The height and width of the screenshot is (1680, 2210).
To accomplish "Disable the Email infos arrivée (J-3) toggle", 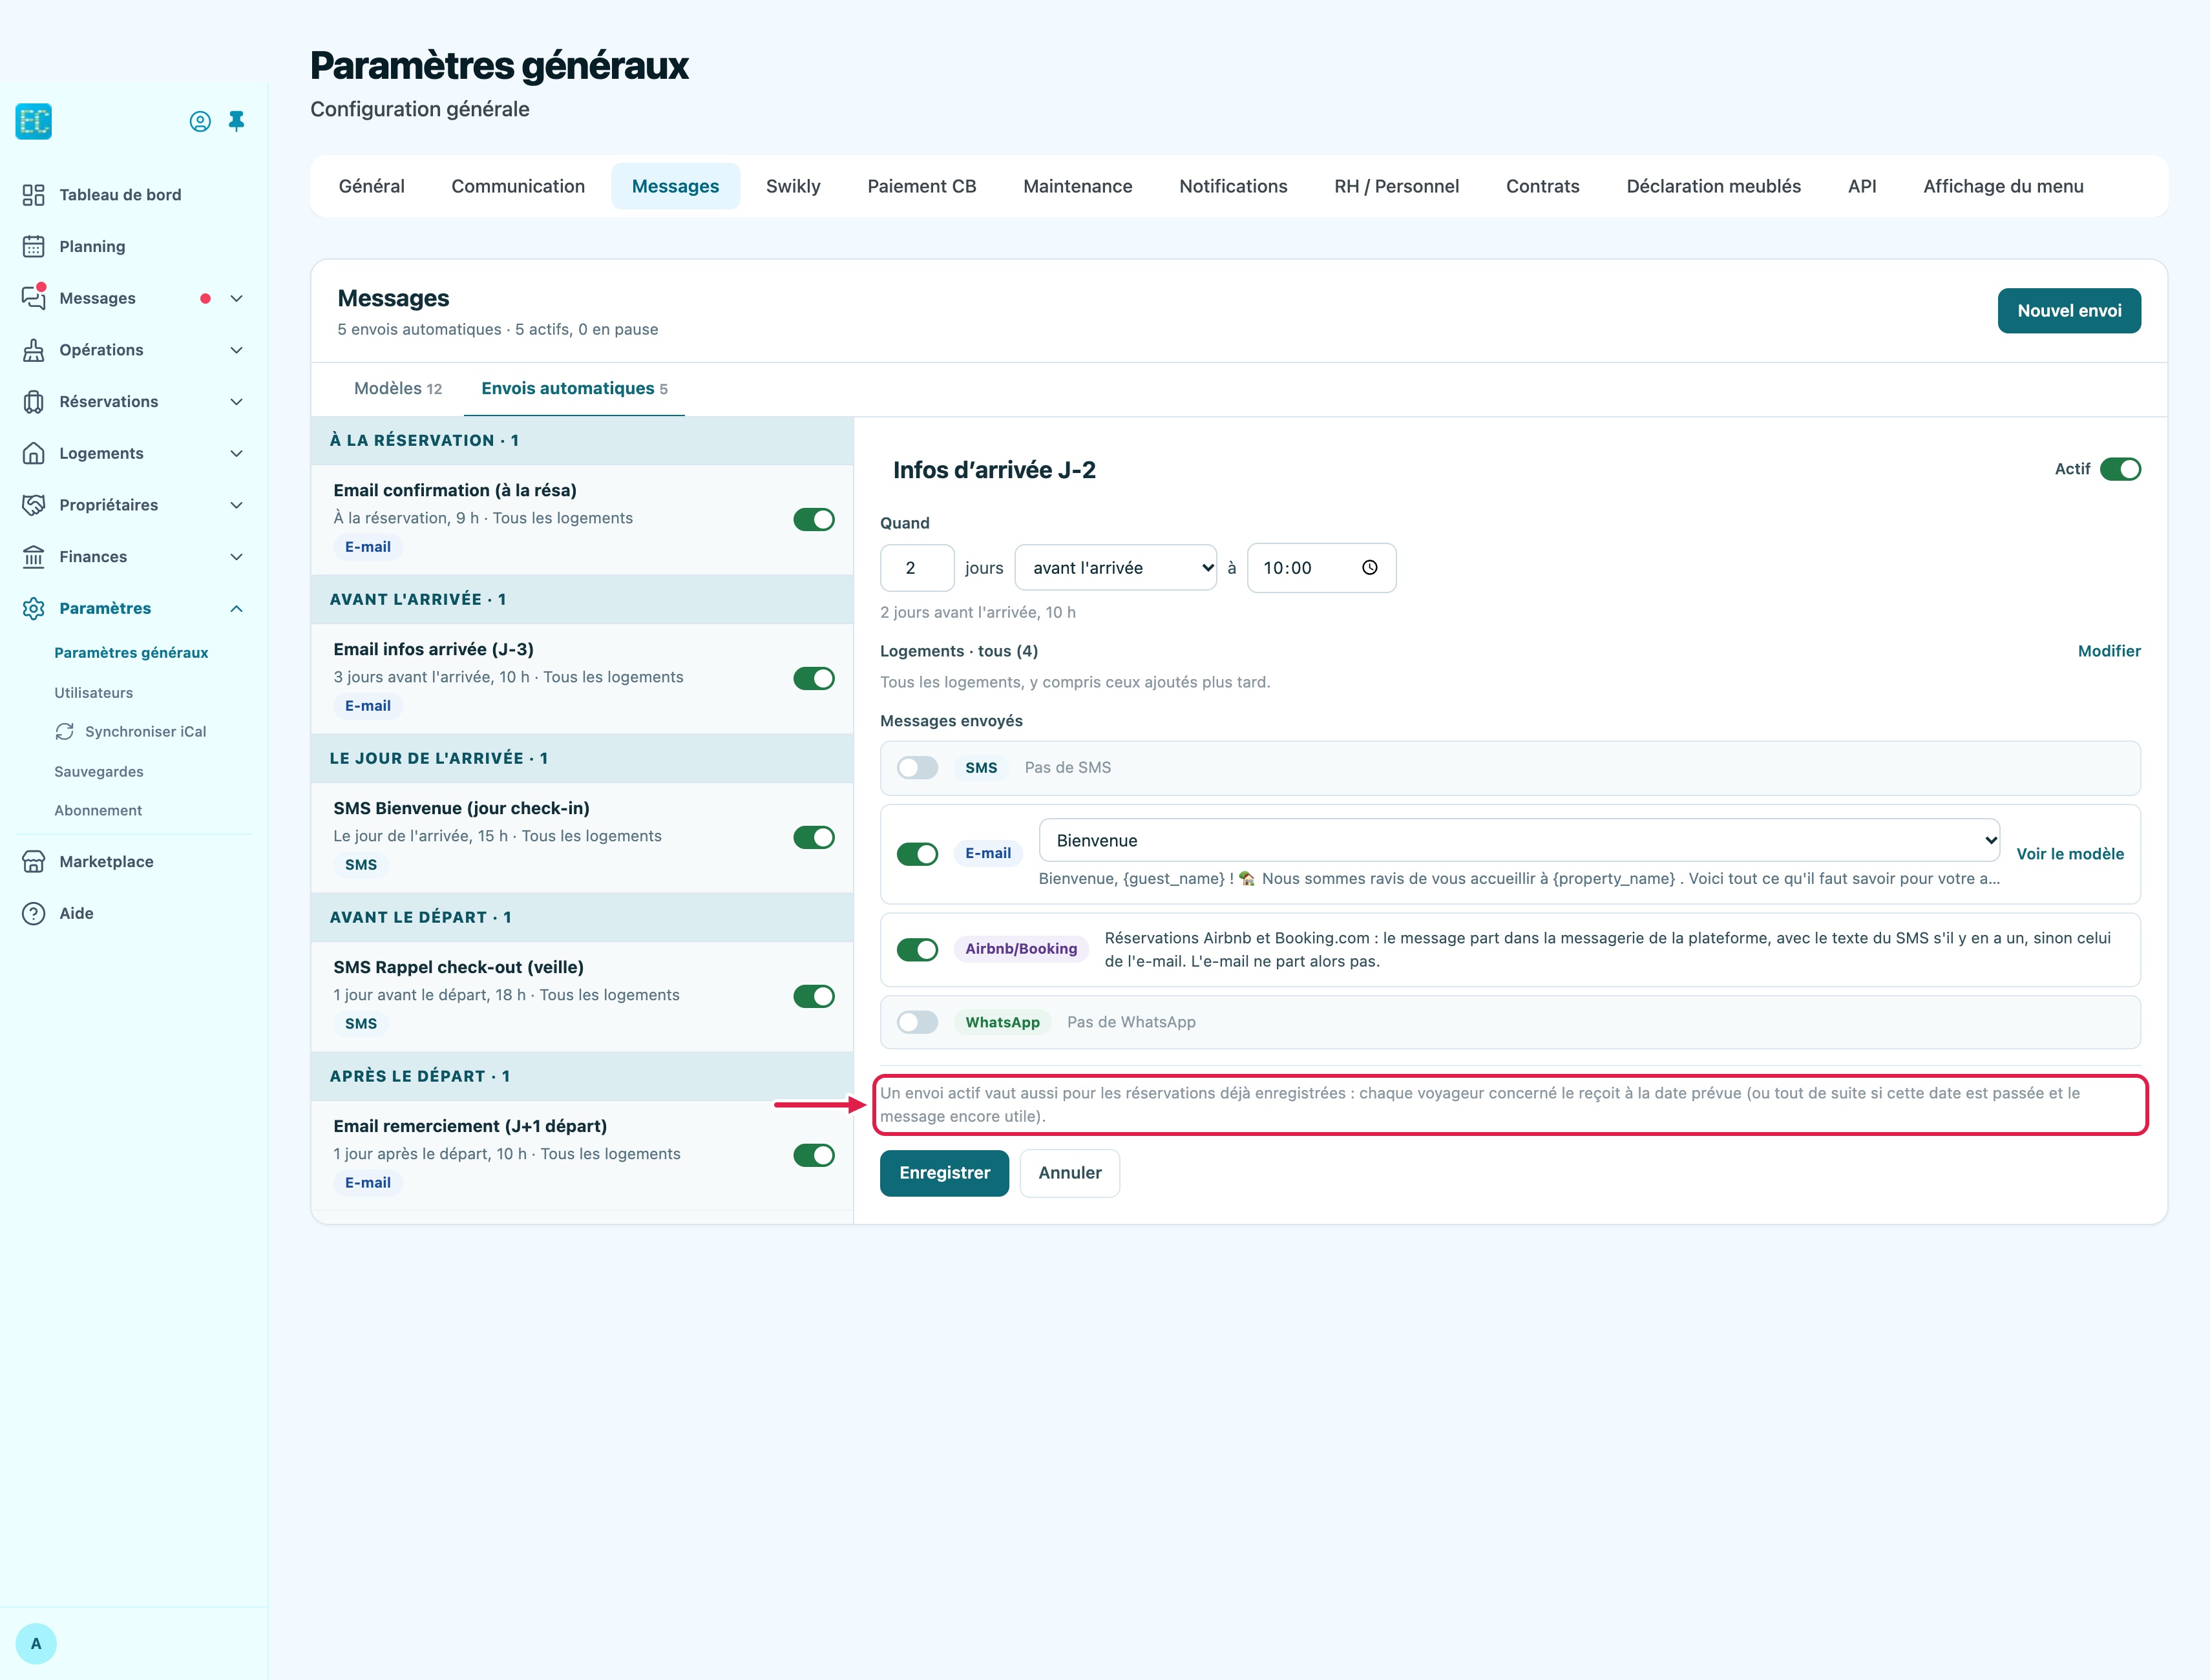I will point(814,678).
